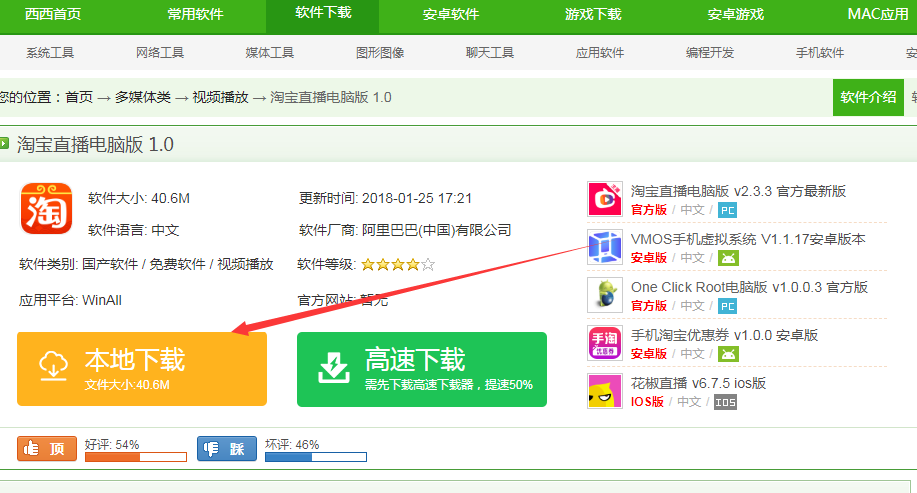The height and width of the screenshot is (493, 917).
Task: Click 视频播放 in the breadcrumb
Action: coord(220,97)
